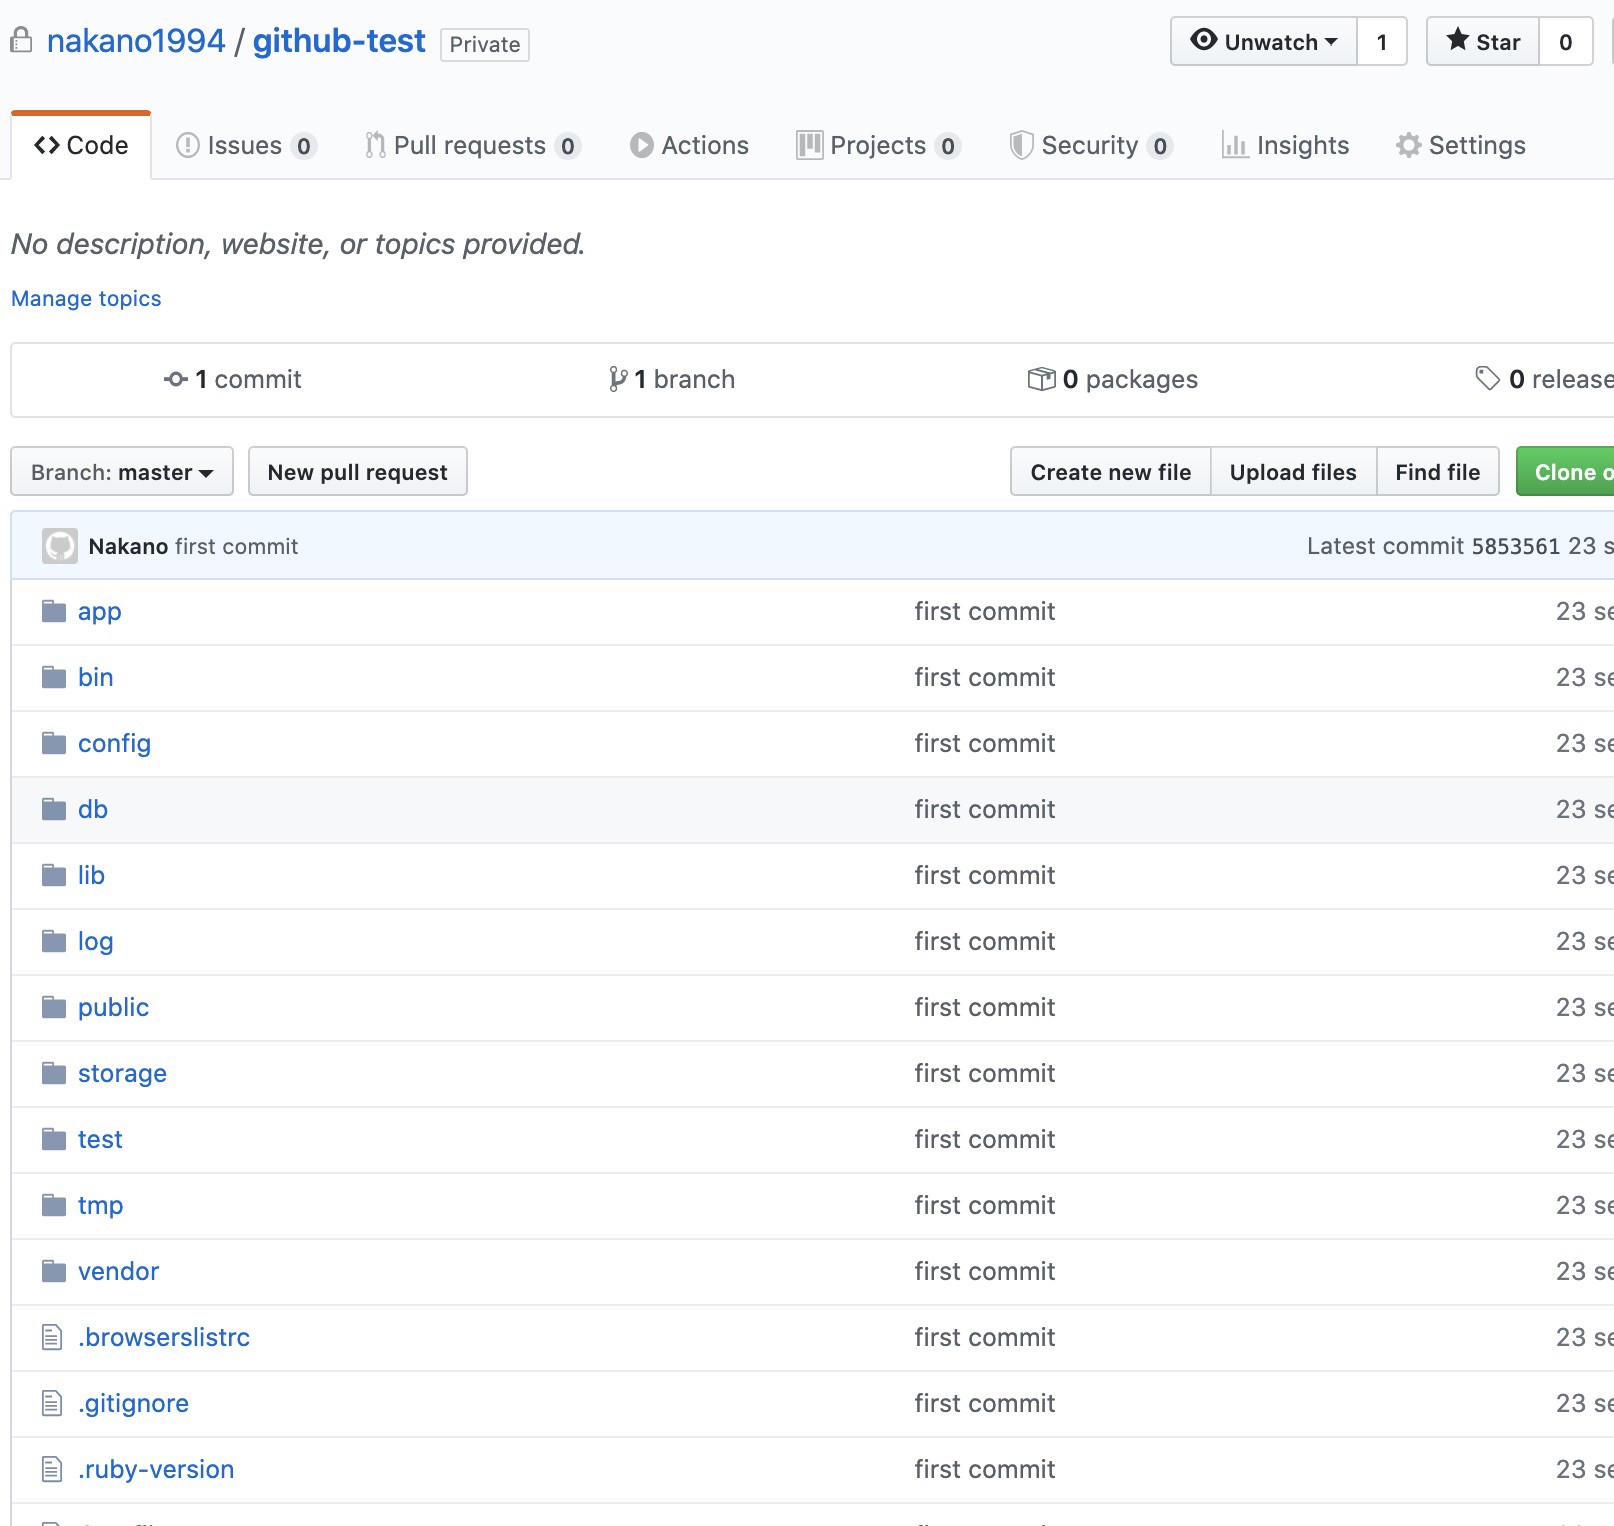The height and width of the screenshot is (1526, 1614).
Task: Click the gear icon on the Settings tab
Action: pos(1409,145)
